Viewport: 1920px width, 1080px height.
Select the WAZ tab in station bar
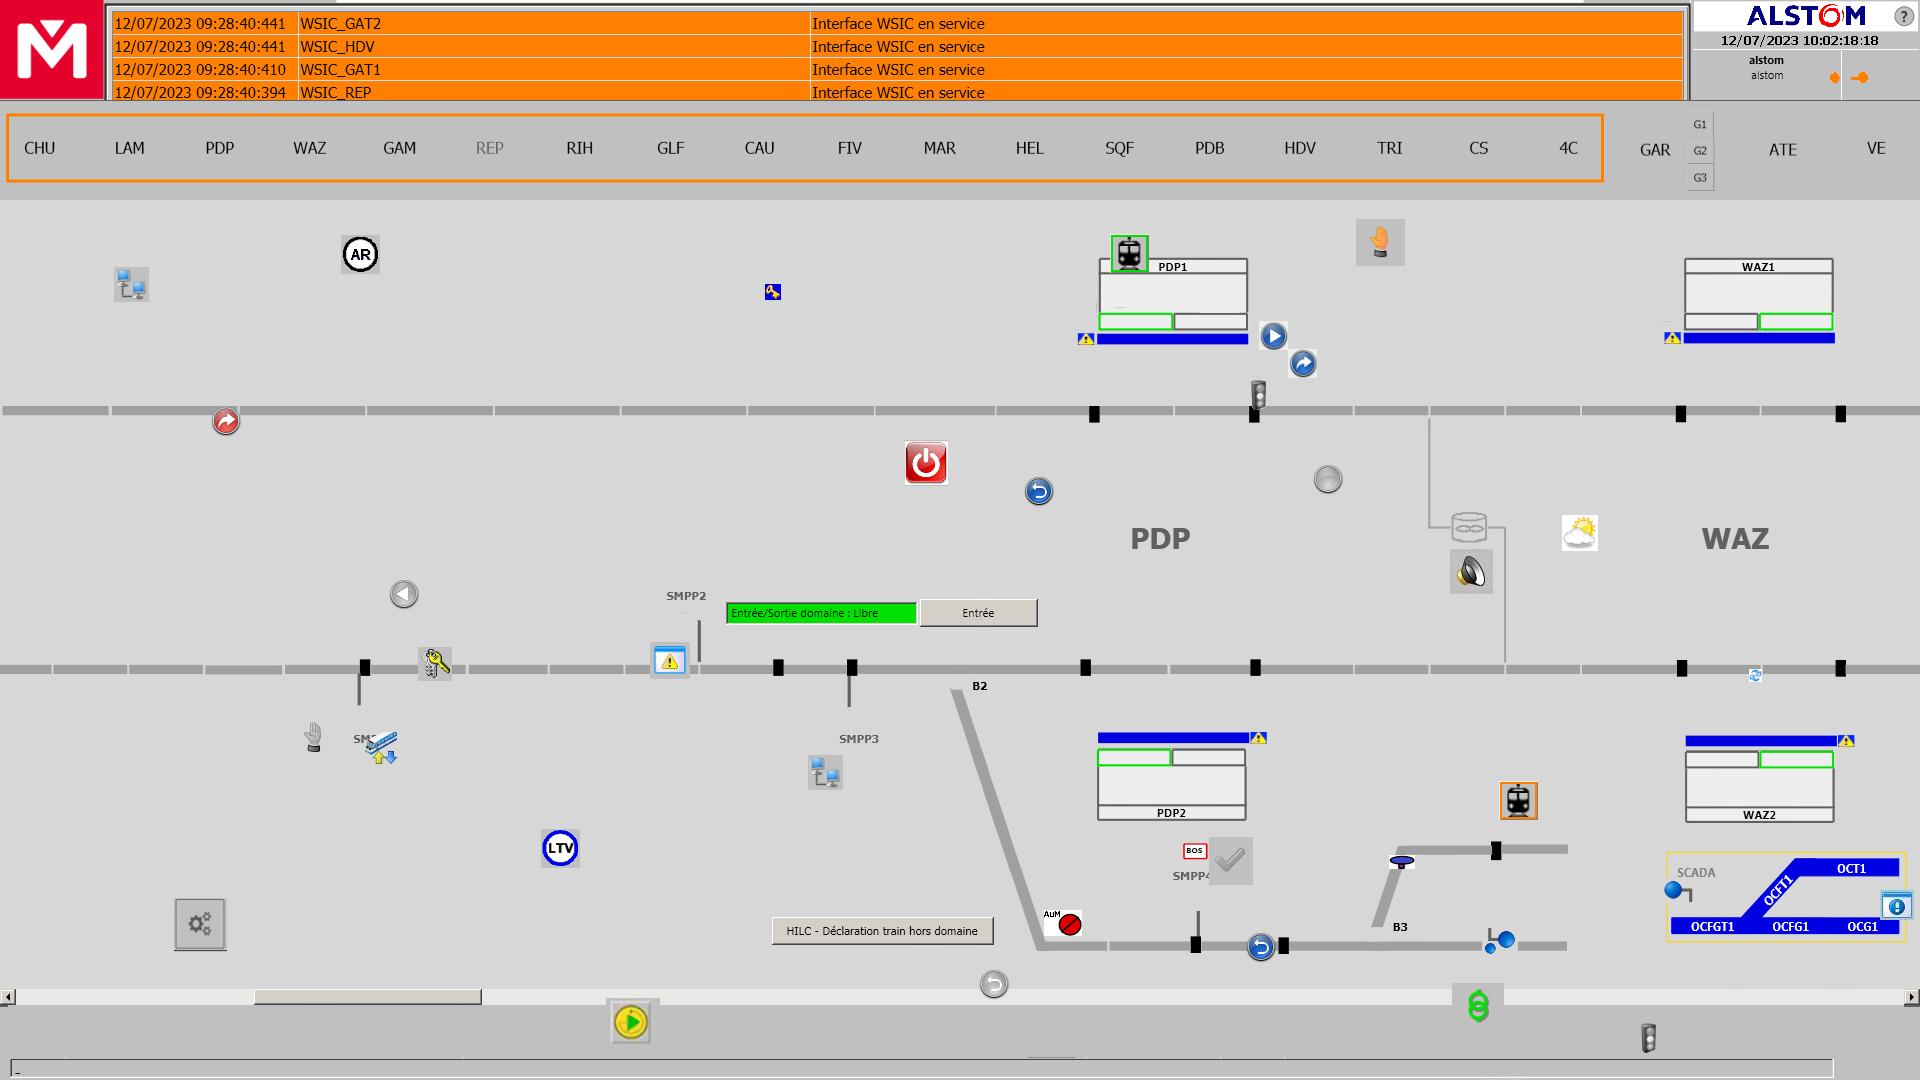(309, 148)
